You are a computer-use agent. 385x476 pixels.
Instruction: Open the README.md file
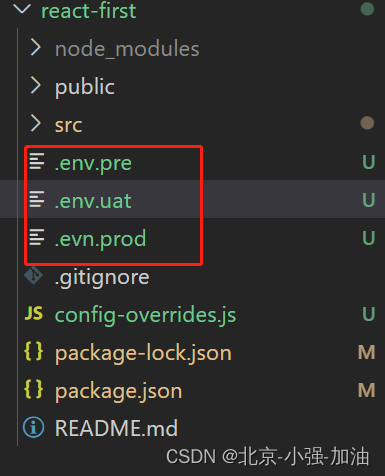point(116,428)
